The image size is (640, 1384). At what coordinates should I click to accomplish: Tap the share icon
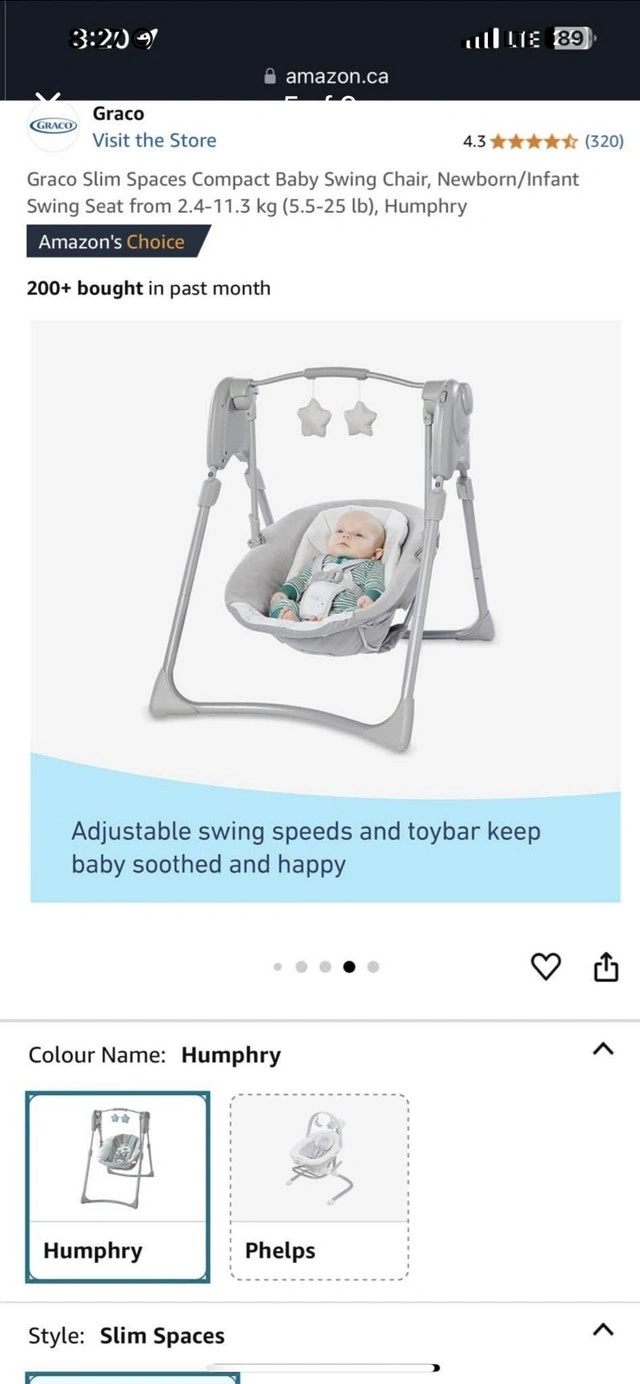607,967
